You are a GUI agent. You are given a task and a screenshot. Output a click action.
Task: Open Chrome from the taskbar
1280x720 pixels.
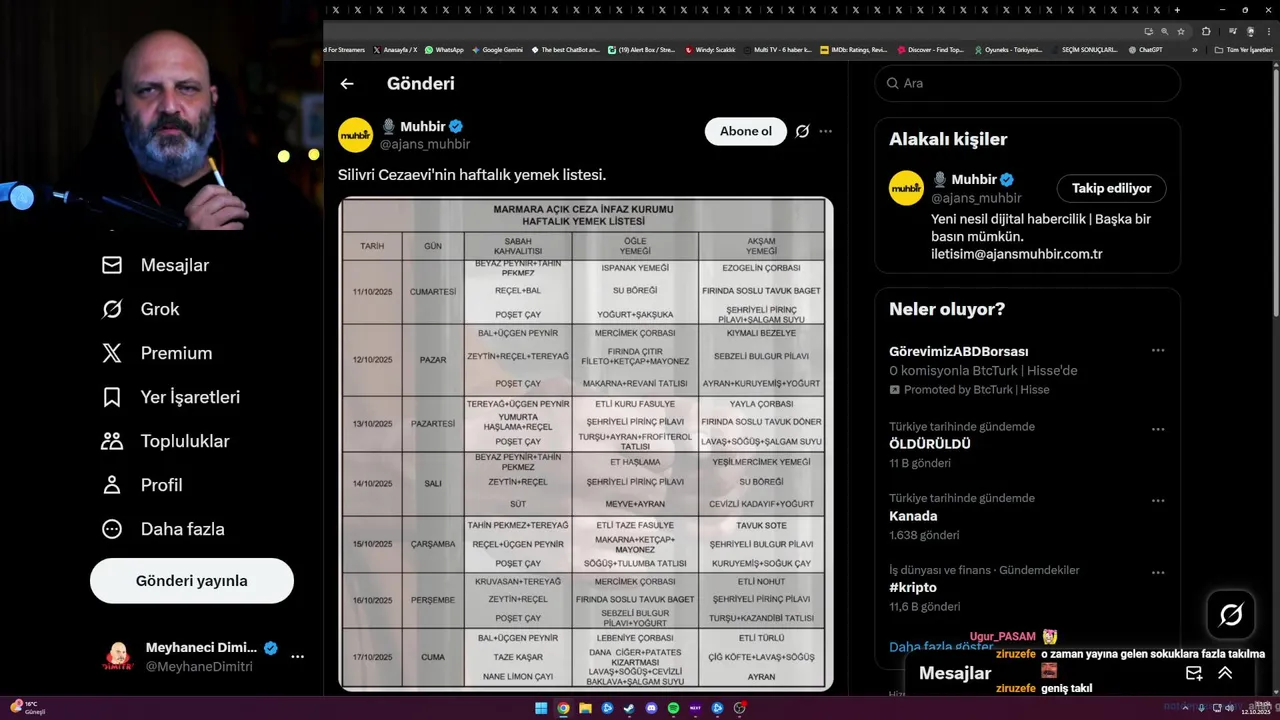pyautogui.click(x=563, y=708)
